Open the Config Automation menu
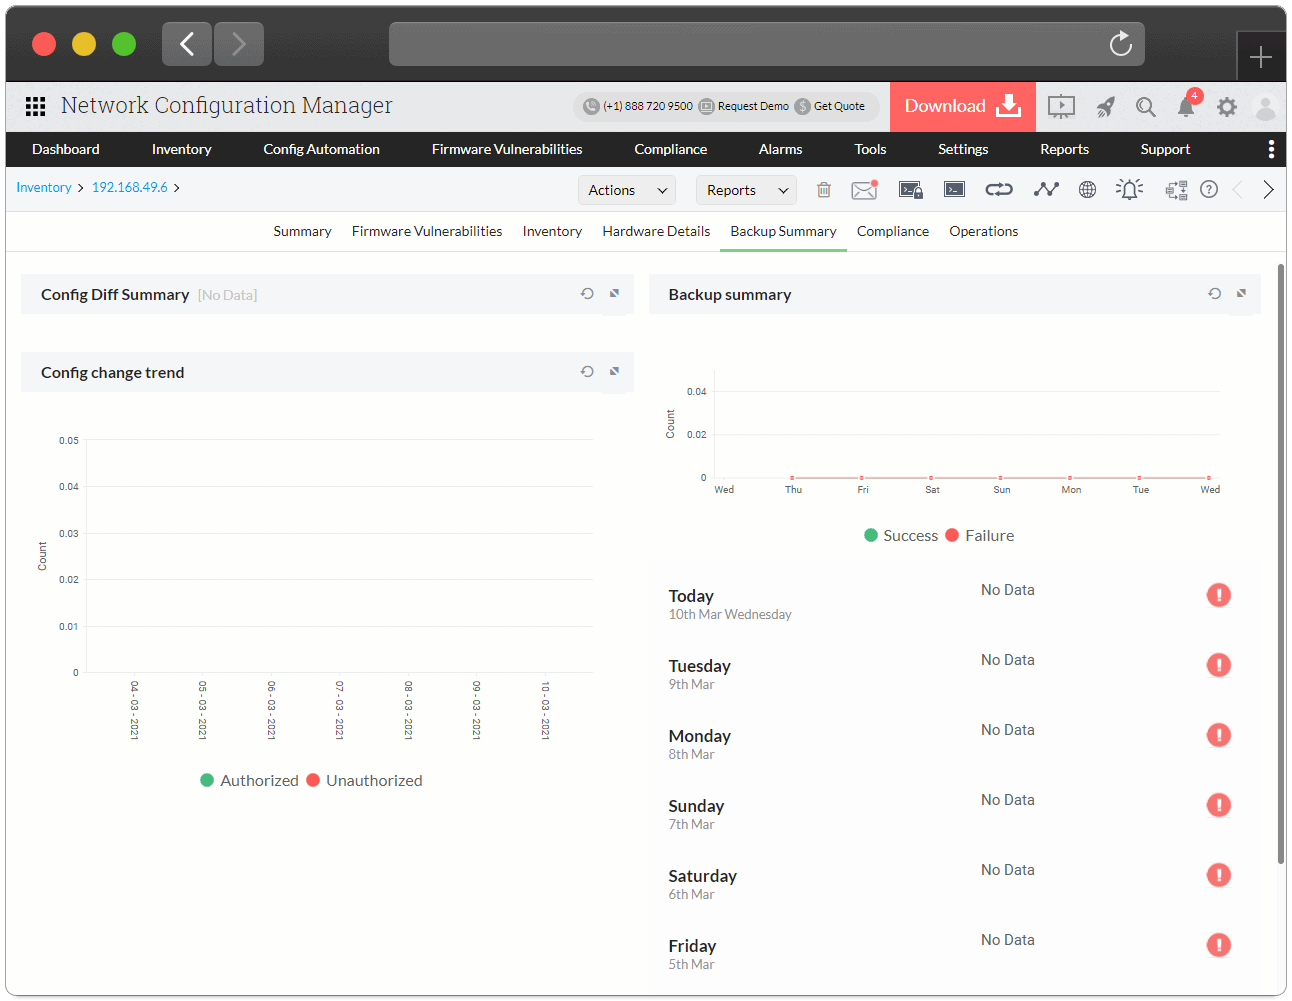Screen dimensions: 1292x1001 coord(322,149)
